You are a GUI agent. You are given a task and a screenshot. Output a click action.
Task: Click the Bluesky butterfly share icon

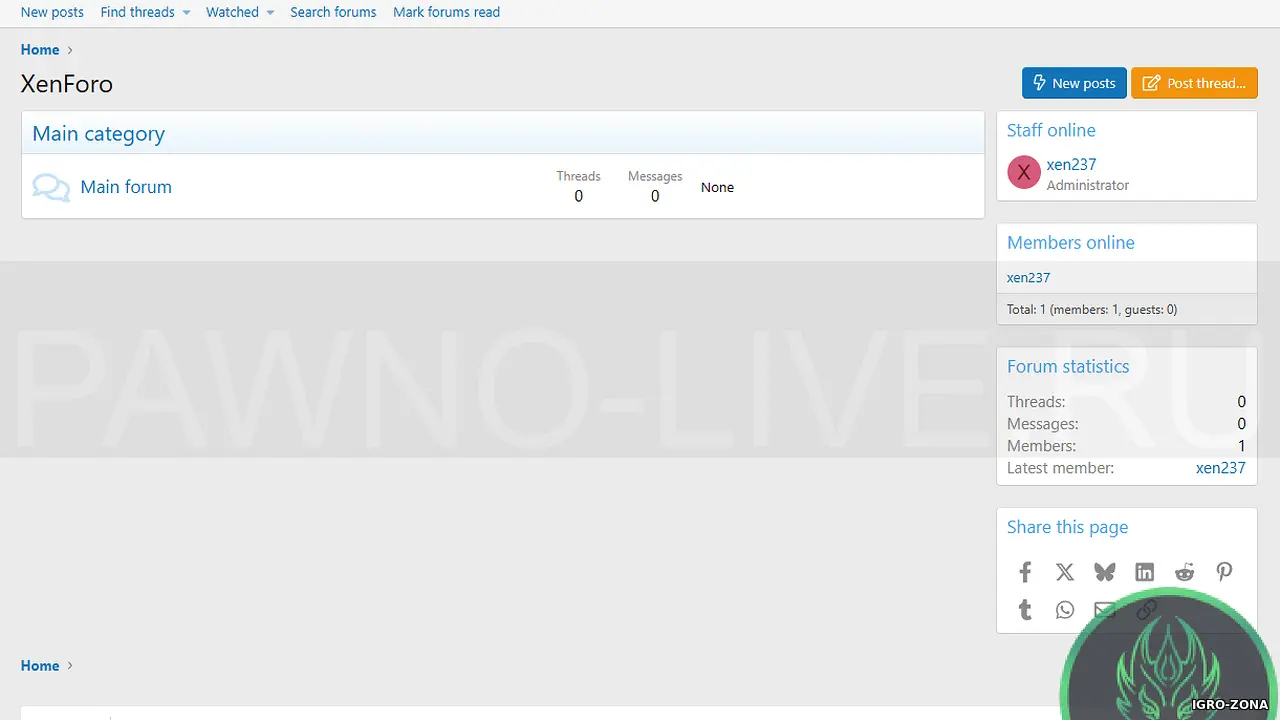pyautogui.click(x=1105, y=572)
